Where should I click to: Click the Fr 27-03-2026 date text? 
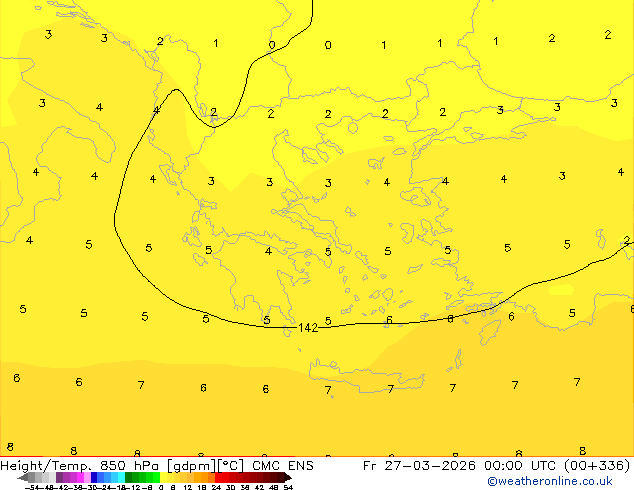tap(419, 466)
